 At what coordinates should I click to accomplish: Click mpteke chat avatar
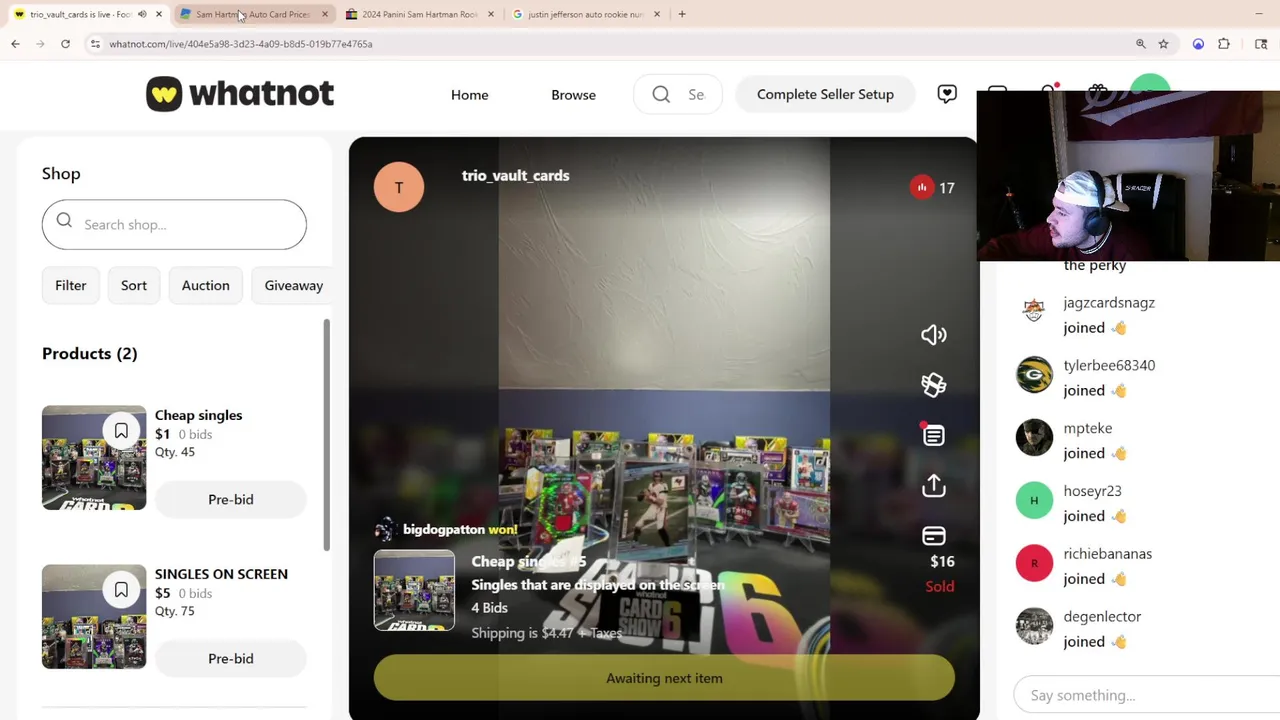click(x=1034, y=437)
